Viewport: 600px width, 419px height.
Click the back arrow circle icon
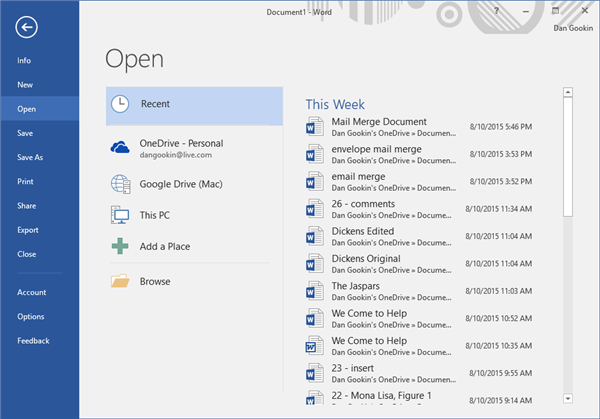(24, 27)
